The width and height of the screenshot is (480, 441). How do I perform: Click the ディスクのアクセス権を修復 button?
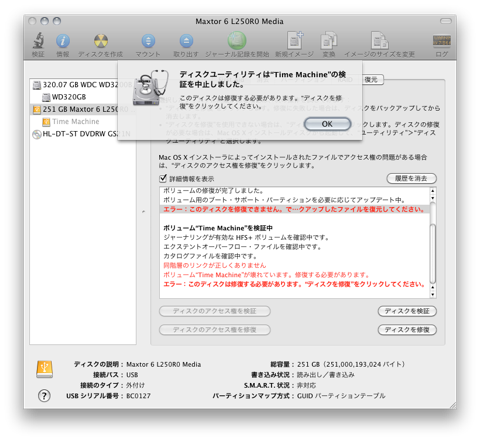click(215, 330)
